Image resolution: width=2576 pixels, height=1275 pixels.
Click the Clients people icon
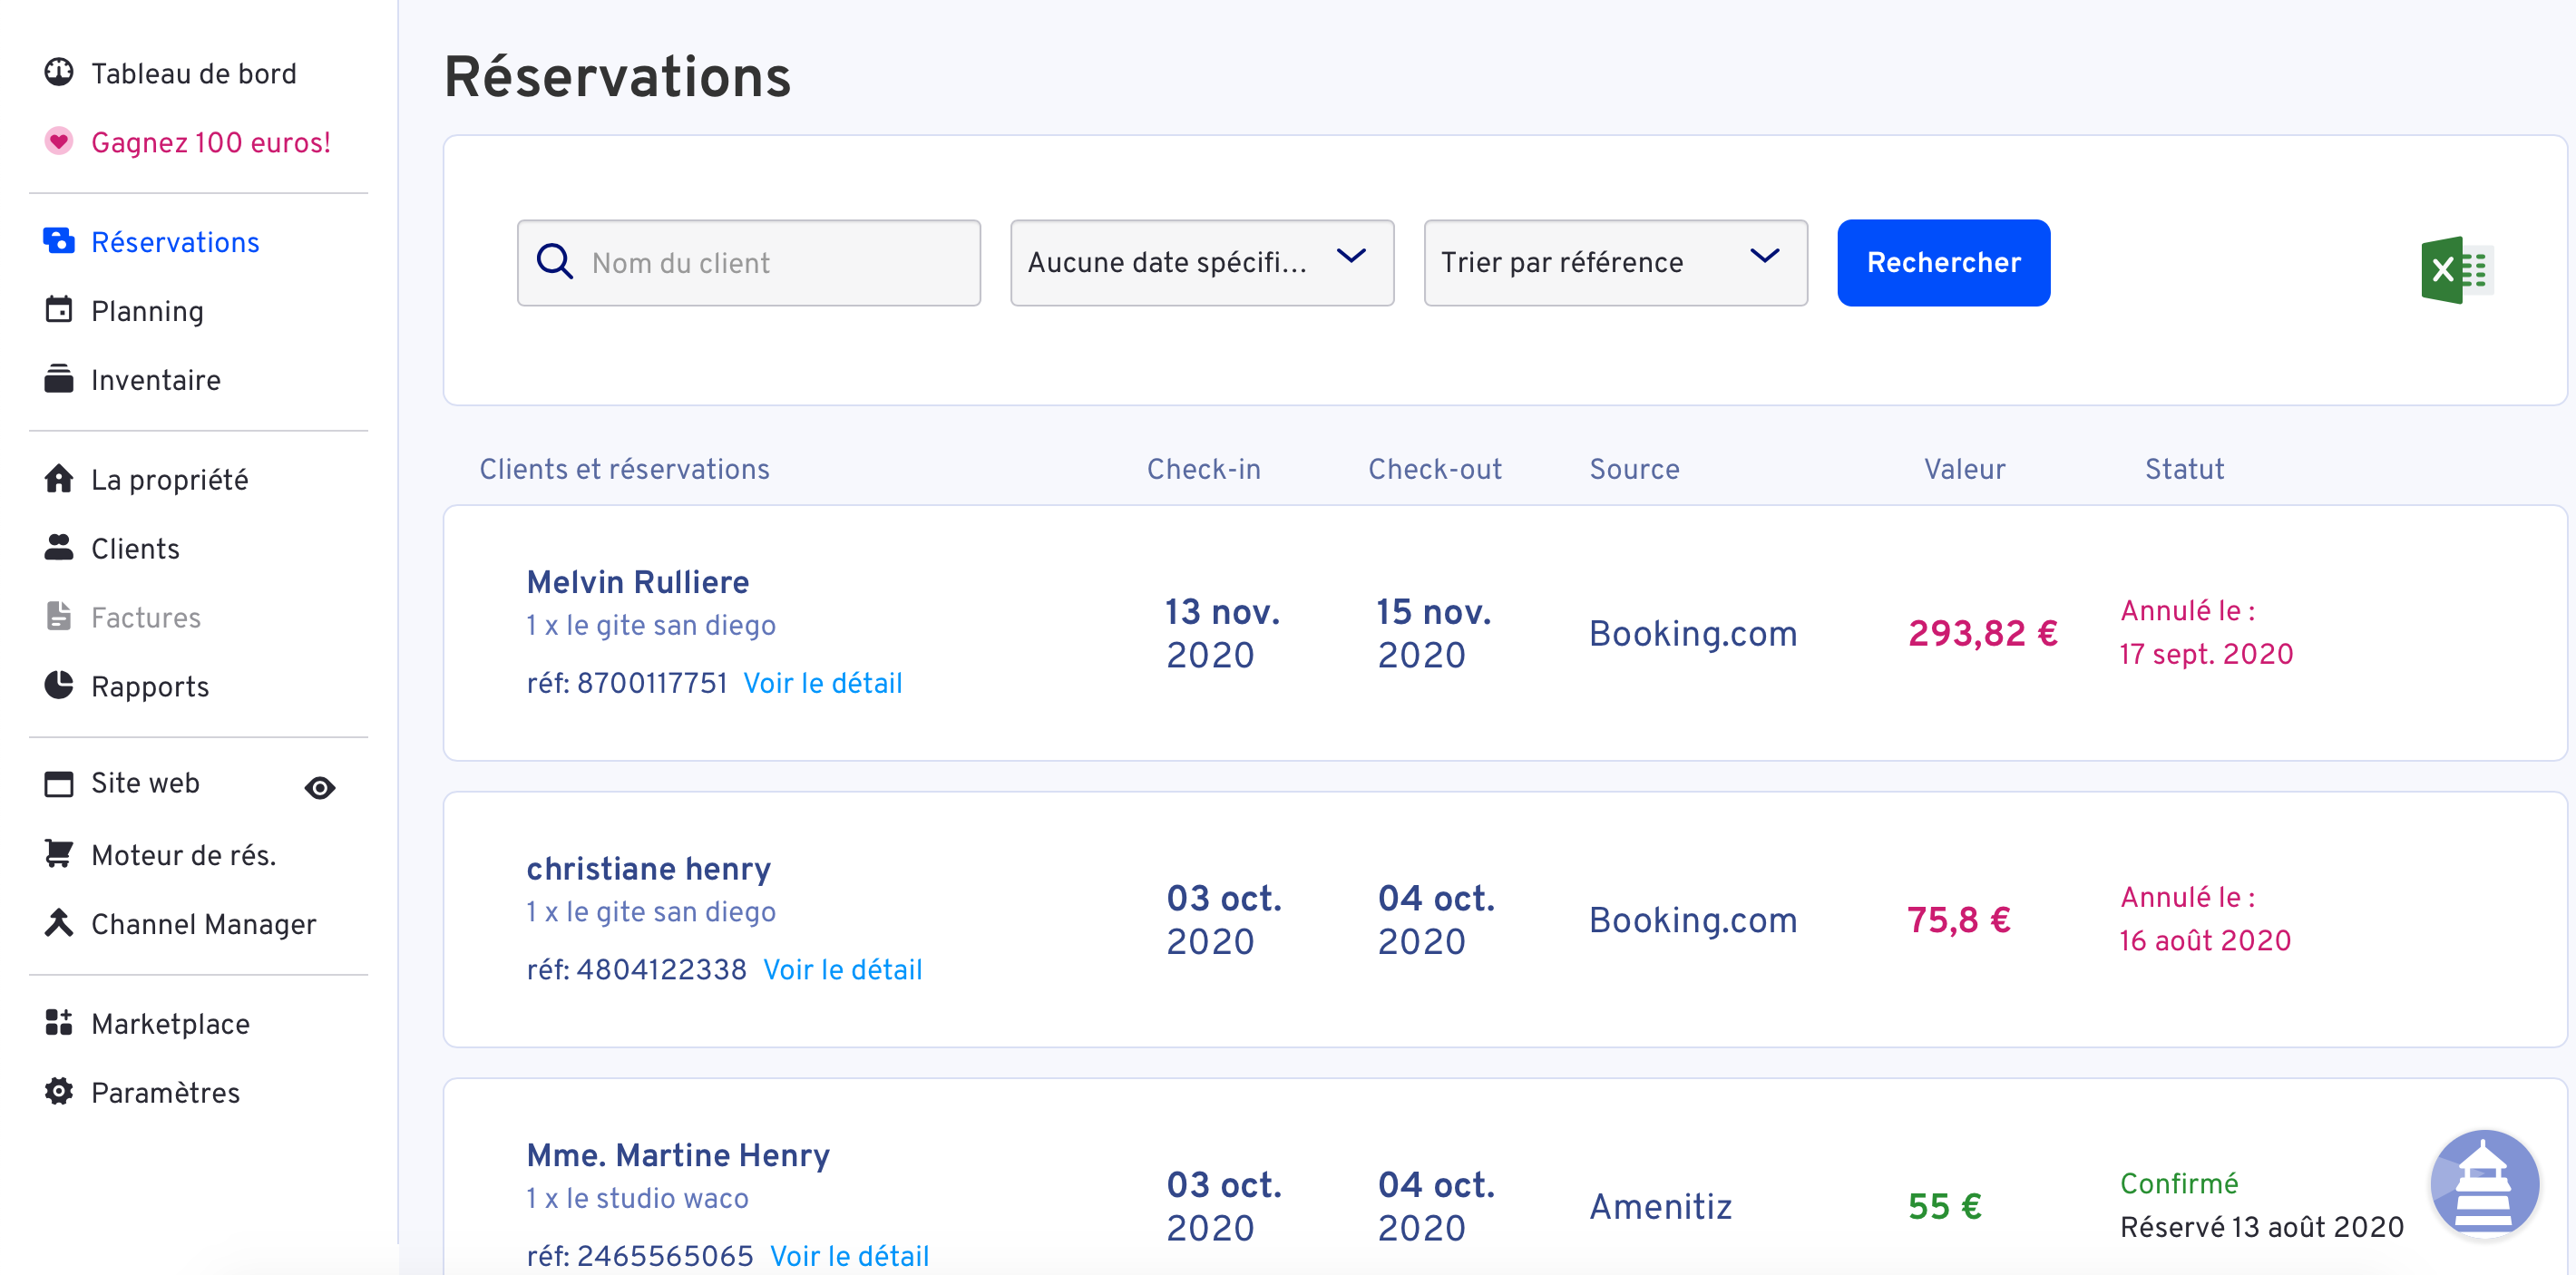59,547
